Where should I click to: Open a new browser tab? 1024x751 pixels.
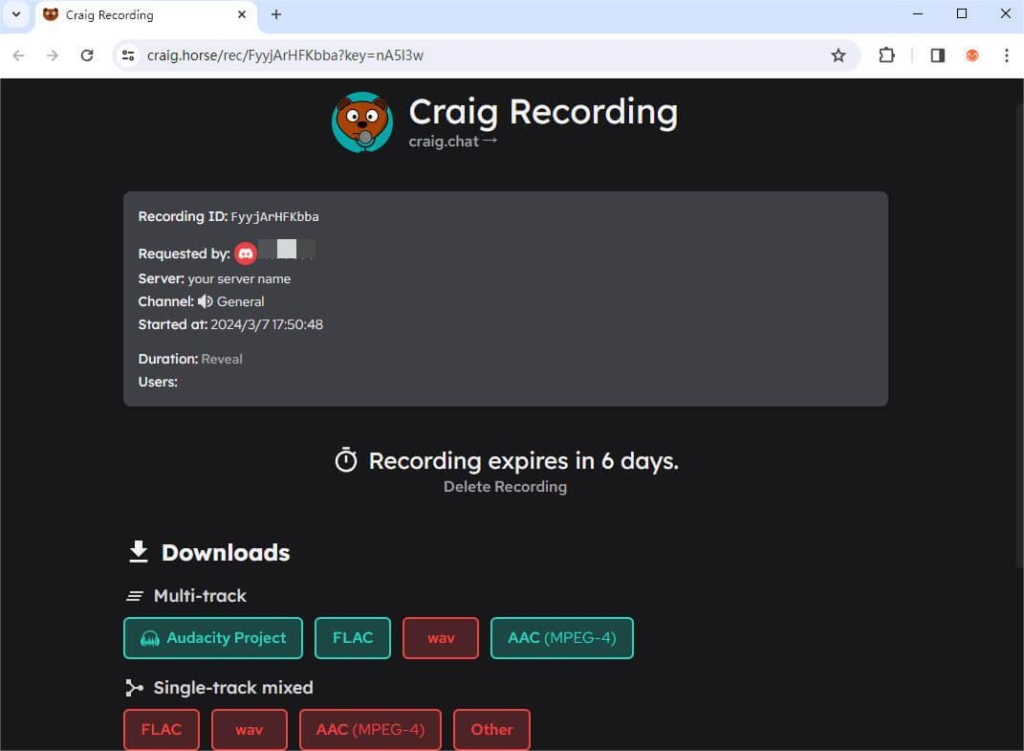[276, 15]
